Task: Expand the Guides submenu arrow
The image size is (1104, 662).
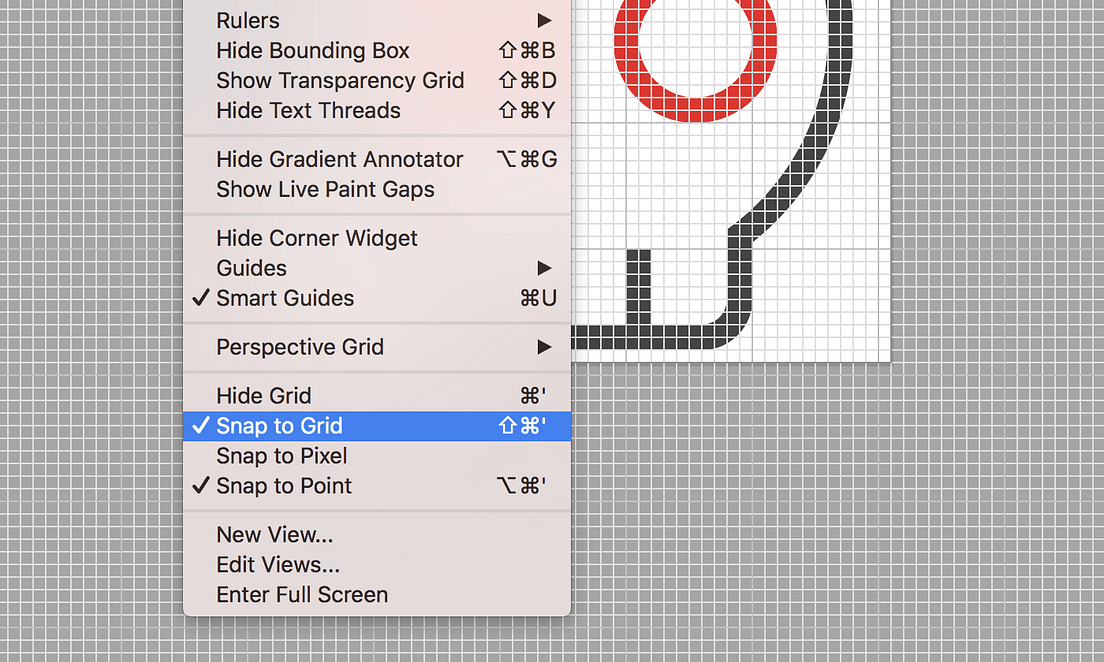Action: click(x=544, y=268)
